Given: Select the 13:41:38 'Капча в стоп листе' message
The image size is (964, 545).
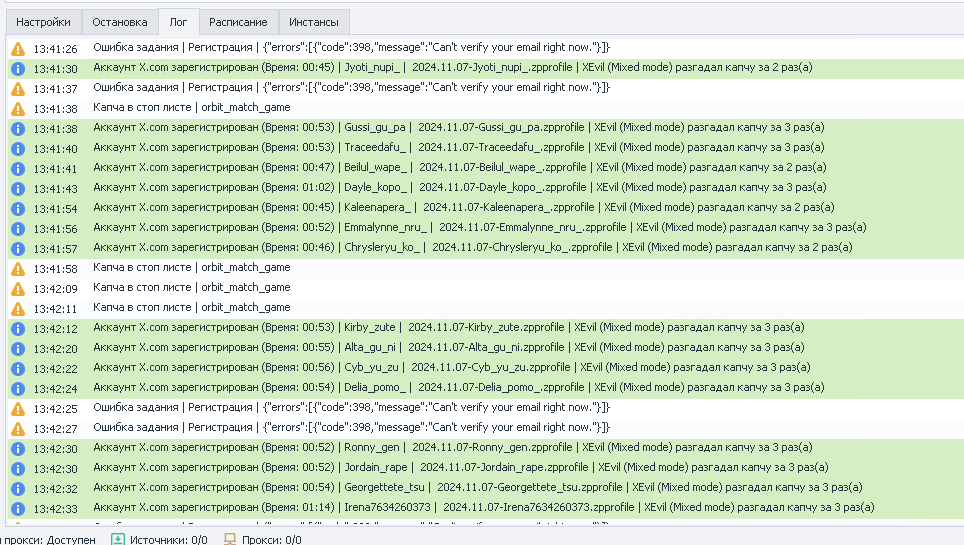Looking at the screenshot, I should pyautogui.click(x=192, y=108).
